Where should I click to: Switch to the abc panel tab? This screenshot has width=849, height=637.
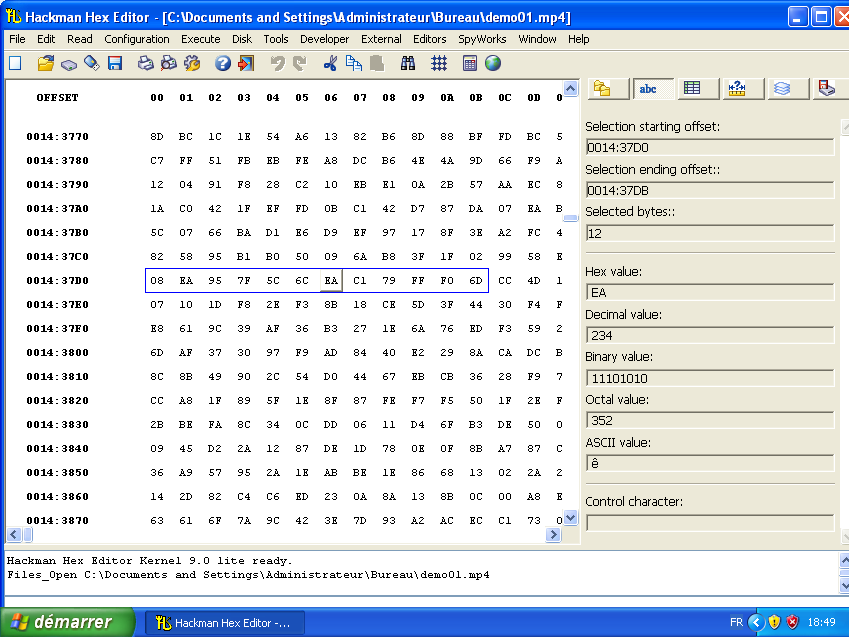pos(647,88)
